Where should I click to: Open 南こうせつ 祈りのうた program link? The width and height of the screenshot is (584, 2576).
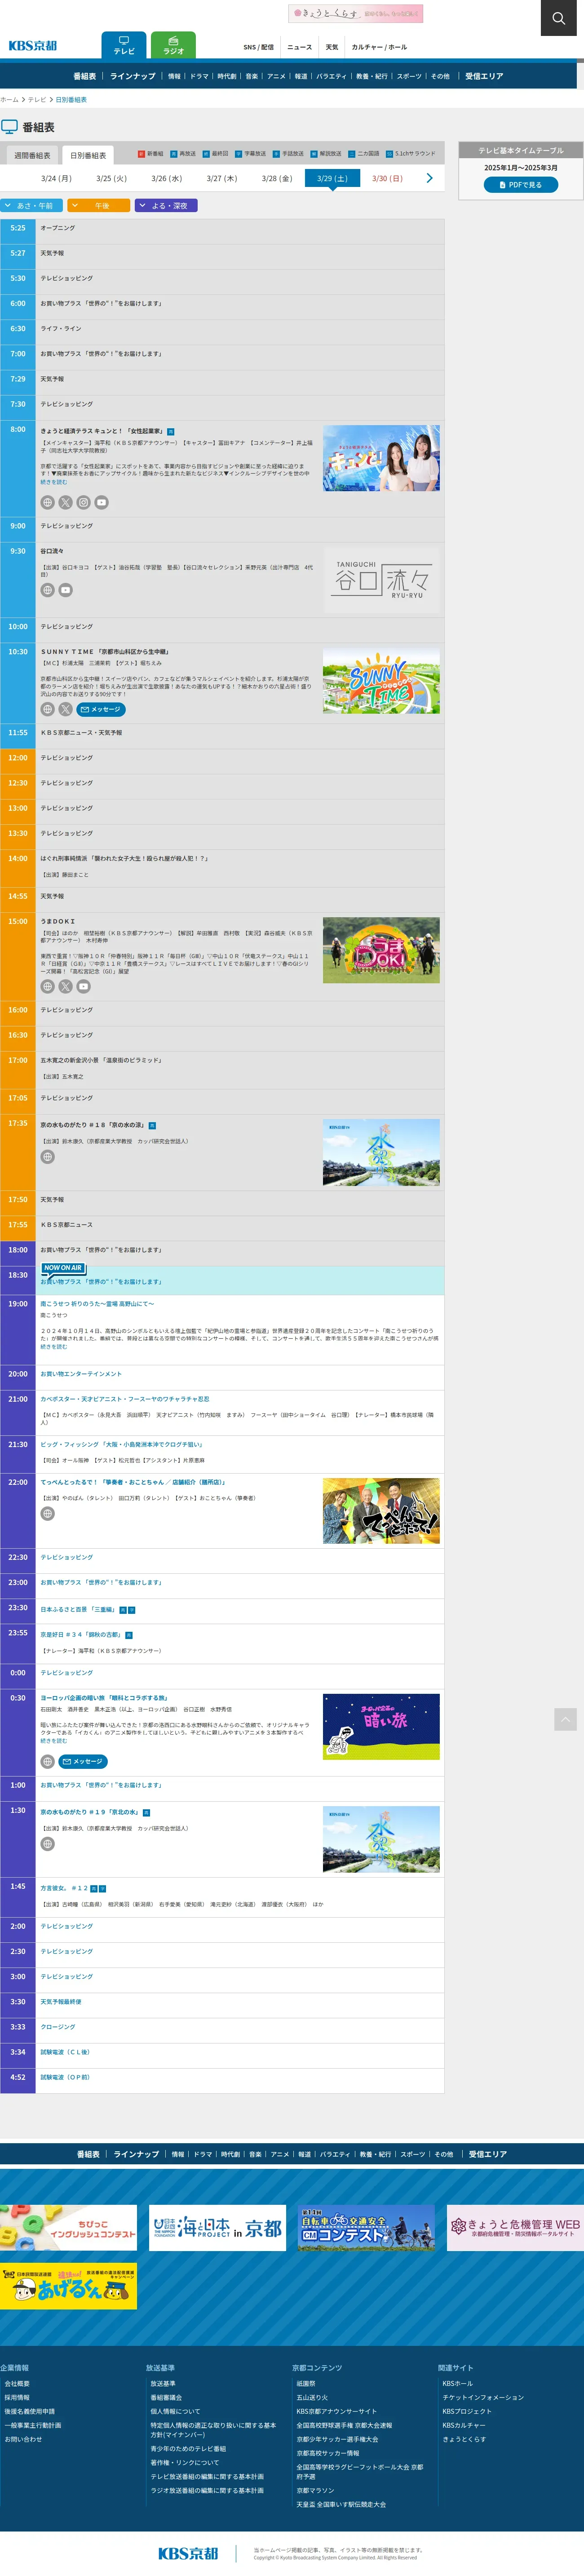pyautogui.click(x=97, y=1304)
